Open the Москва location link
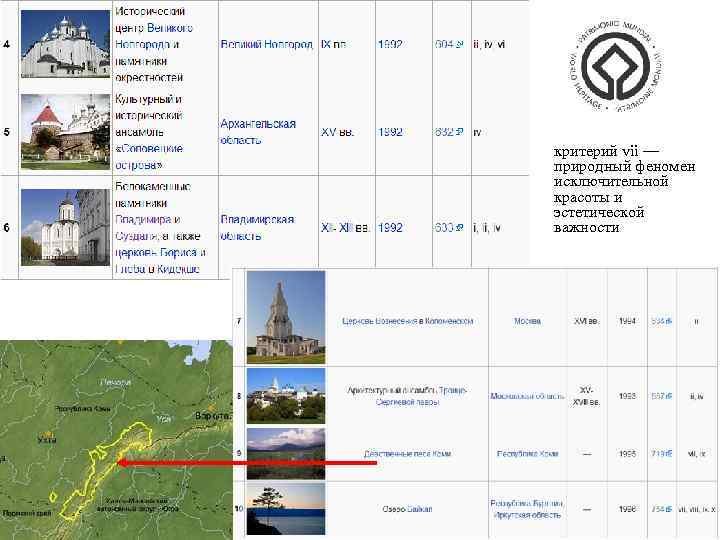720x540 pixels. 527,321
